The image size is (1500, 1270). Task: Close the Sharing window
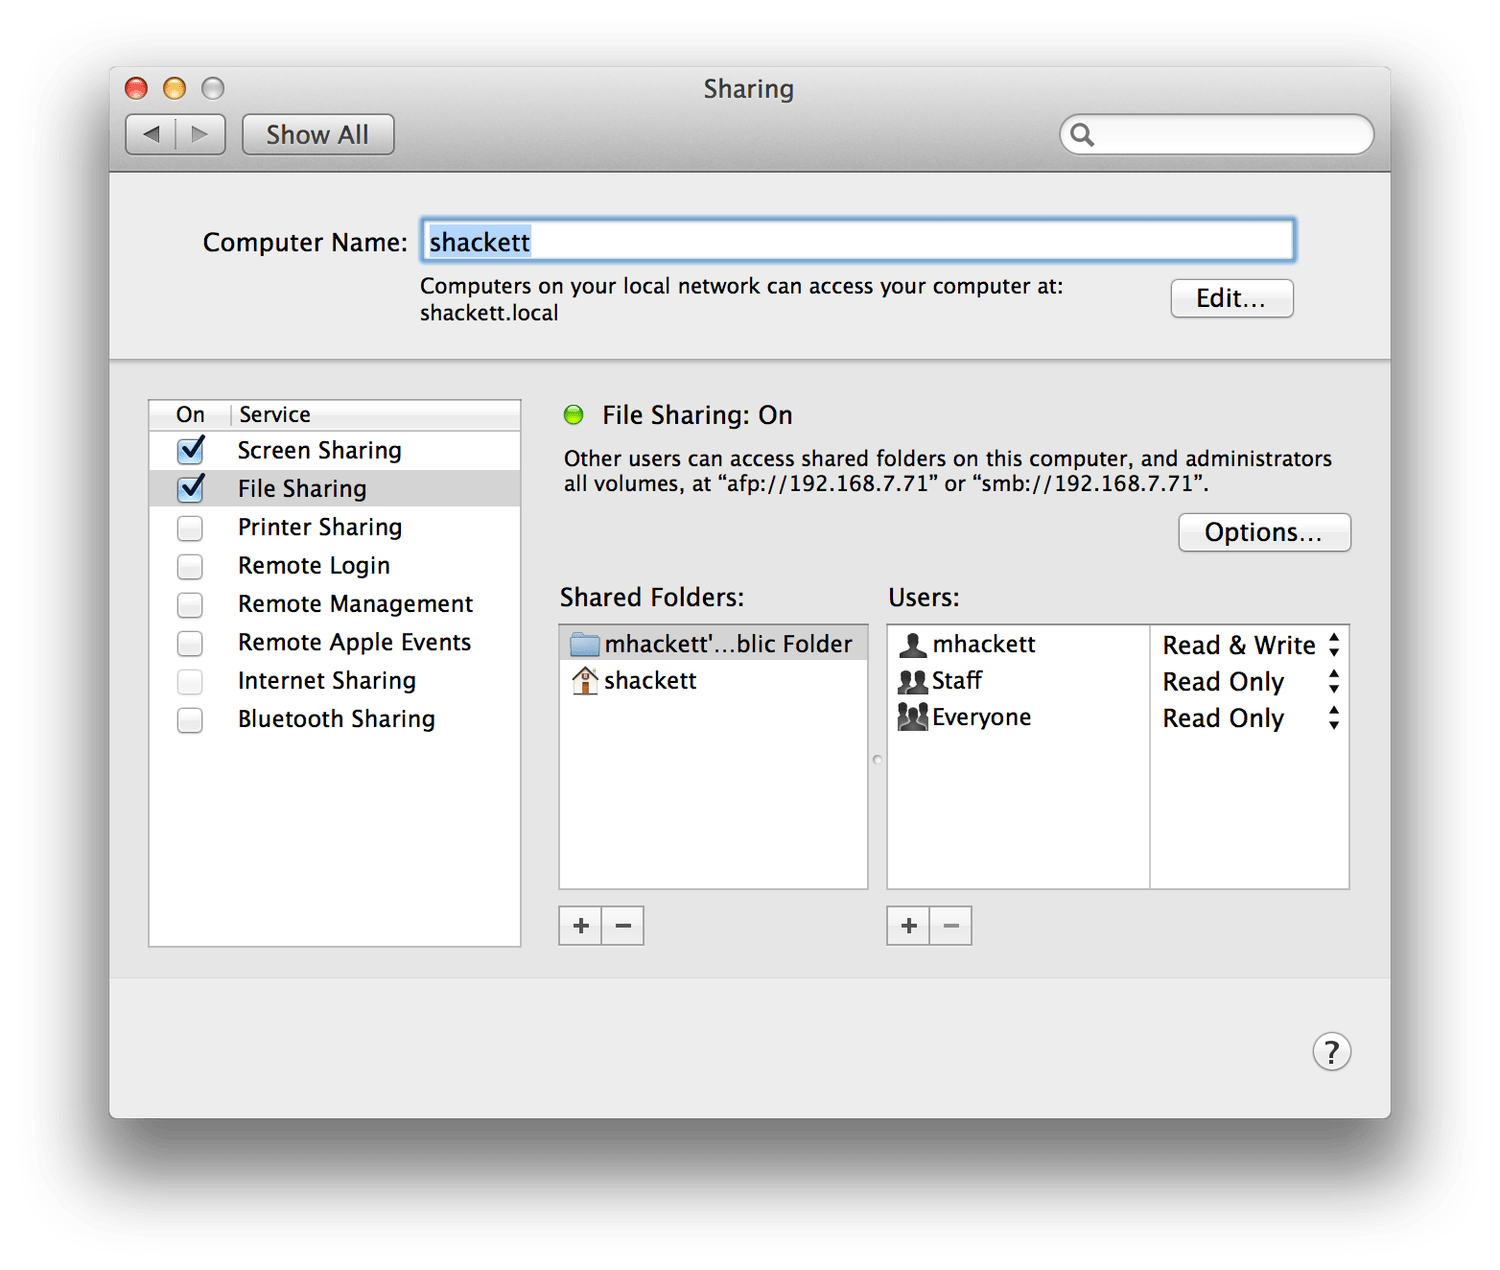[136, 88]
